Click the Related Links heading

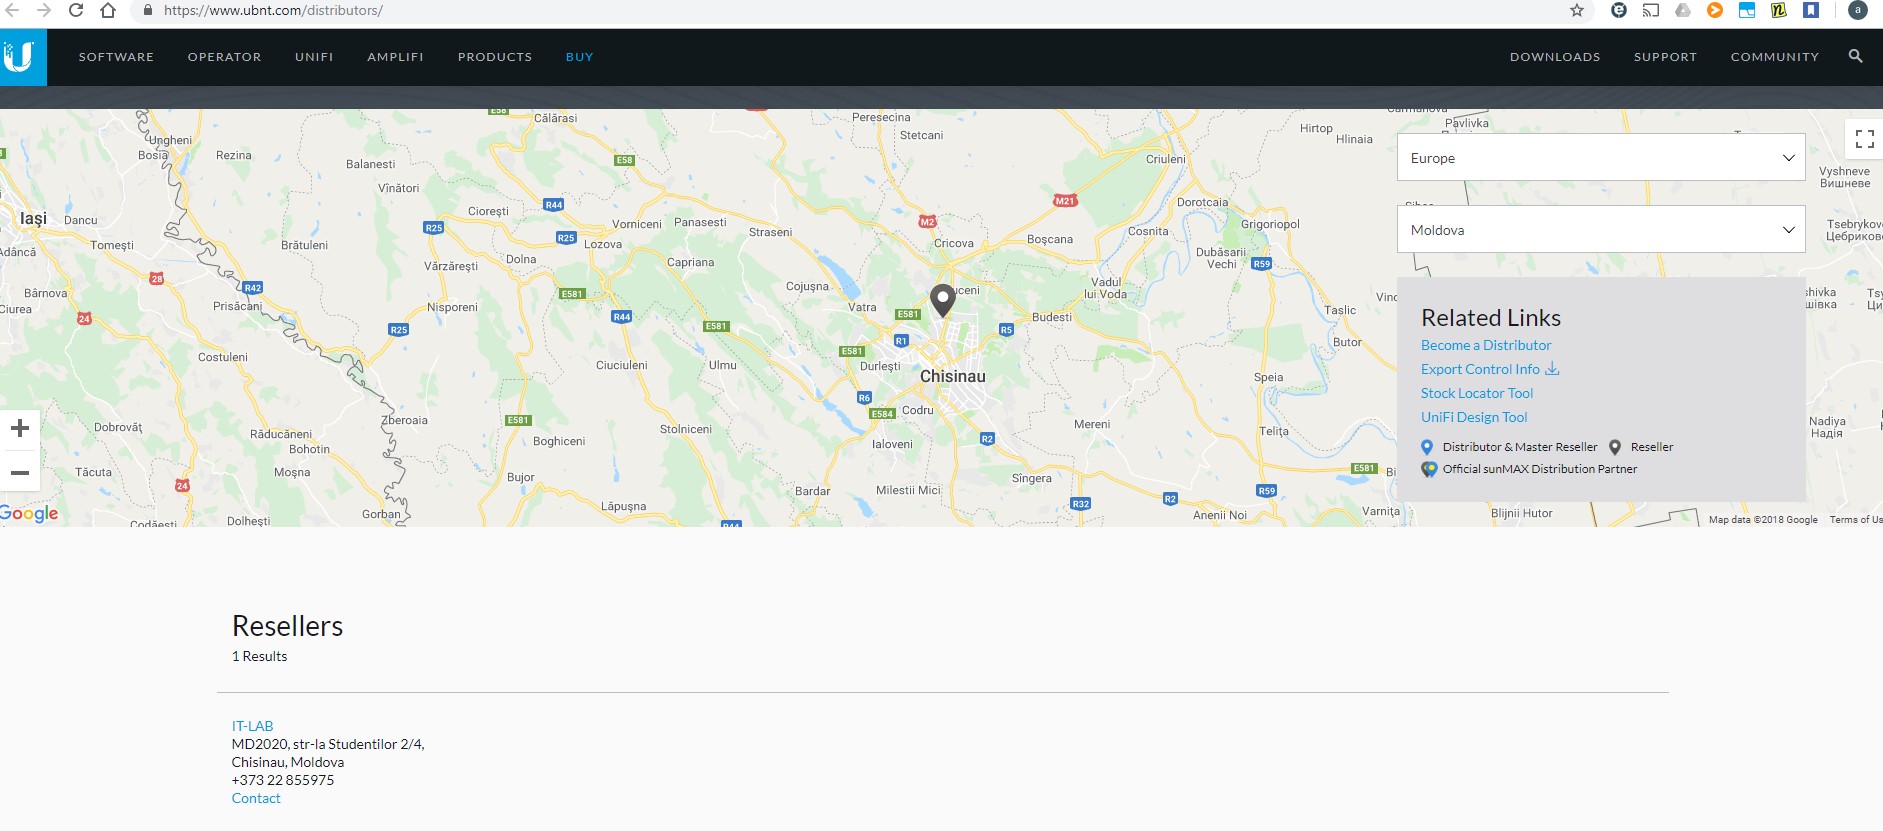1491,318
